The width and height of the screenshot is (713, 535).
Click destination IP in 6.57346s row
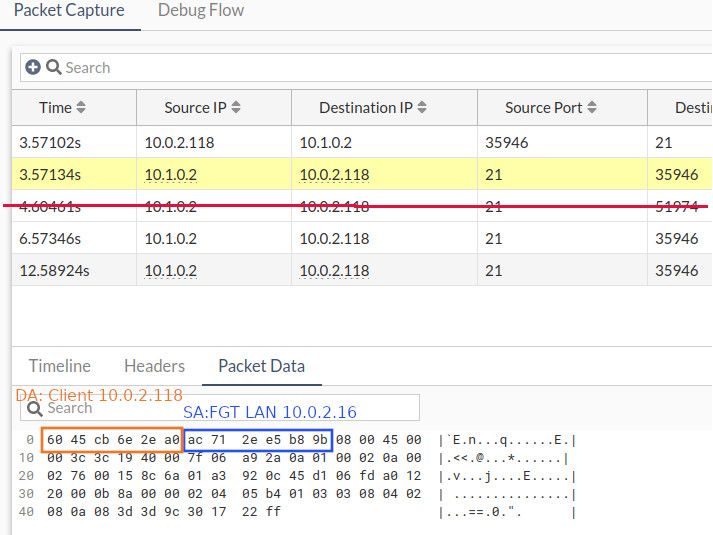click(334, 239)
